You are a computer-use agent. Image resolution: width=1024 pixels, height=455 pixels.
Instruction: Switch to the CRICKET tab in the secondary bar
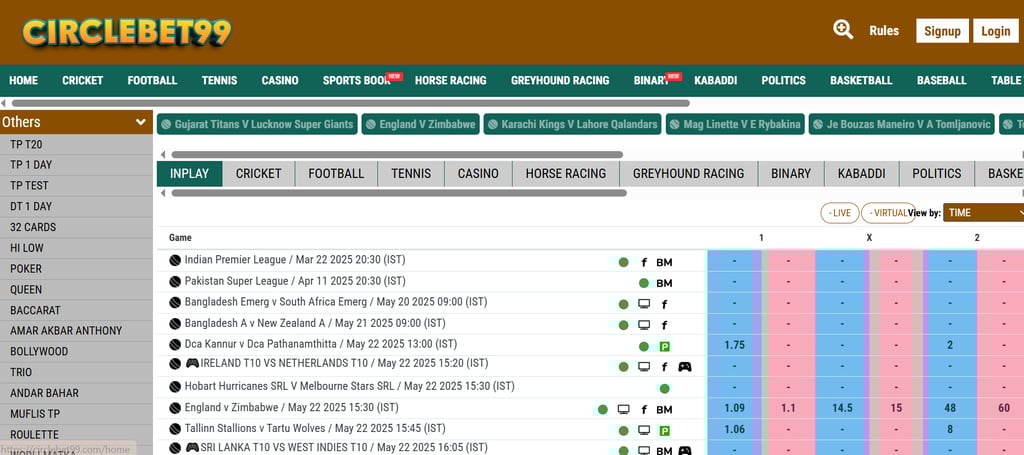pyautogui.click(x=259, y=174)
